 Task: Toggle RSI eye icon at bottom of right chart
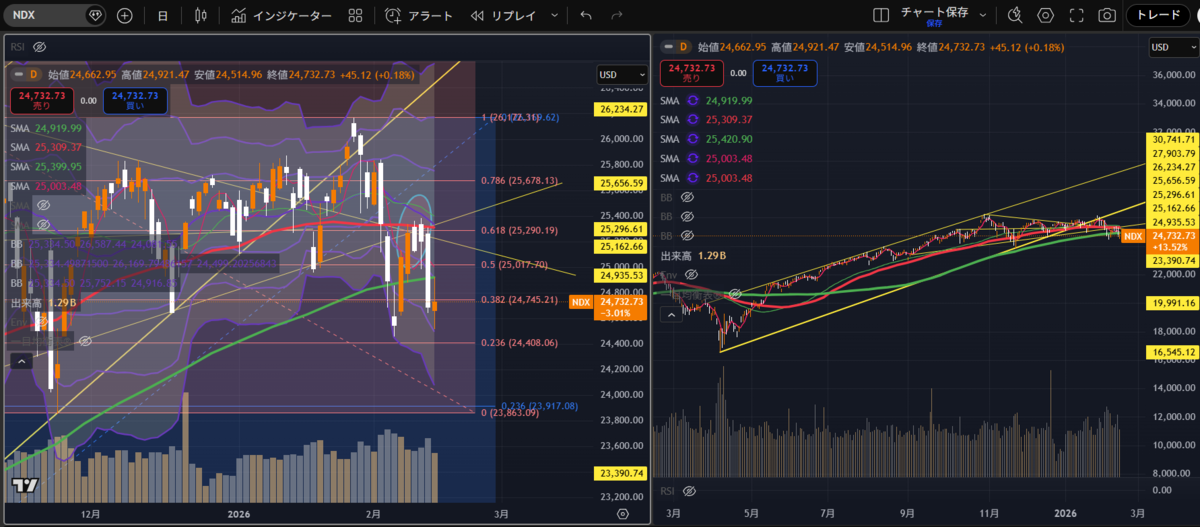pos(691,491)
